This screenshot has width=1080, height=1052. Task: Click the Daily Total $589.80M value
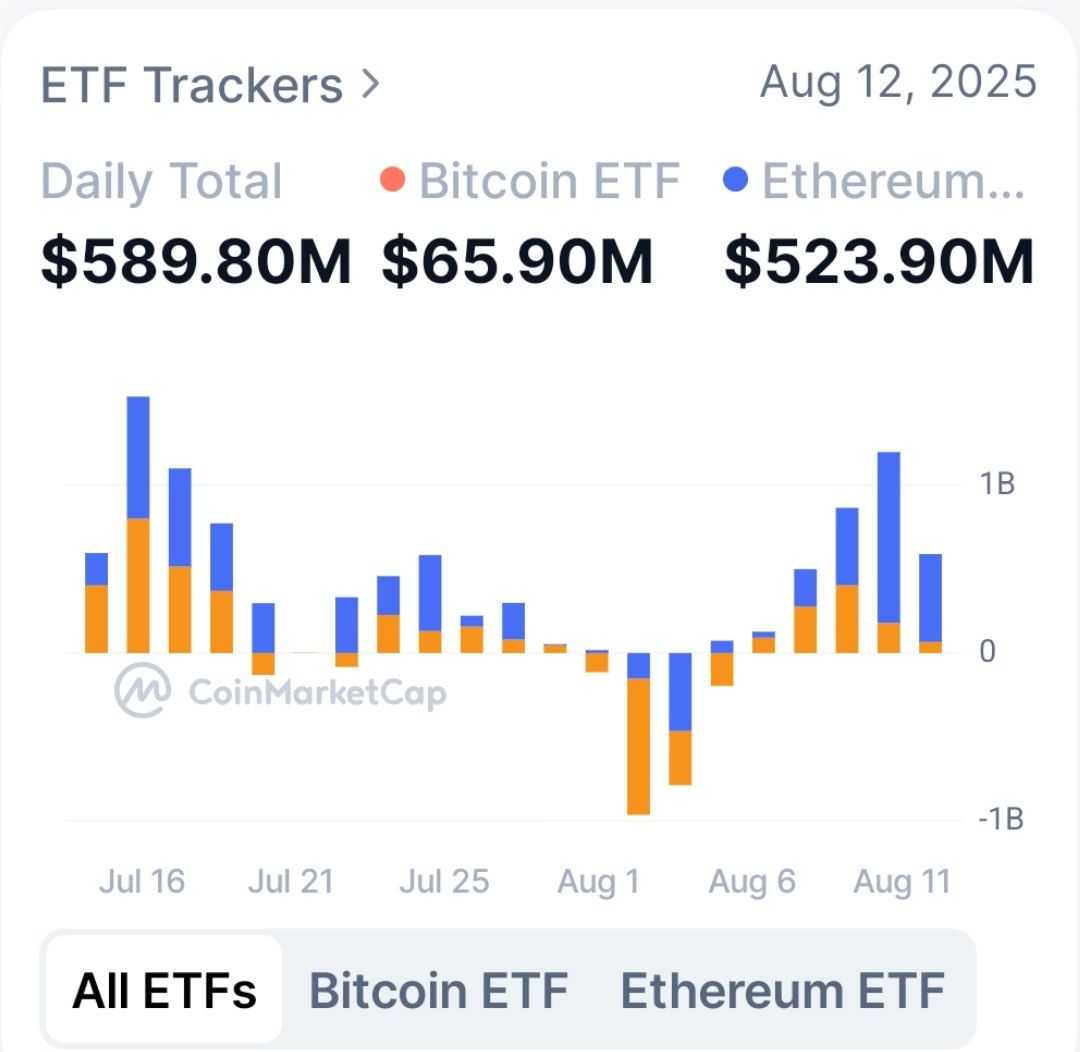click(x=196, y=262)
